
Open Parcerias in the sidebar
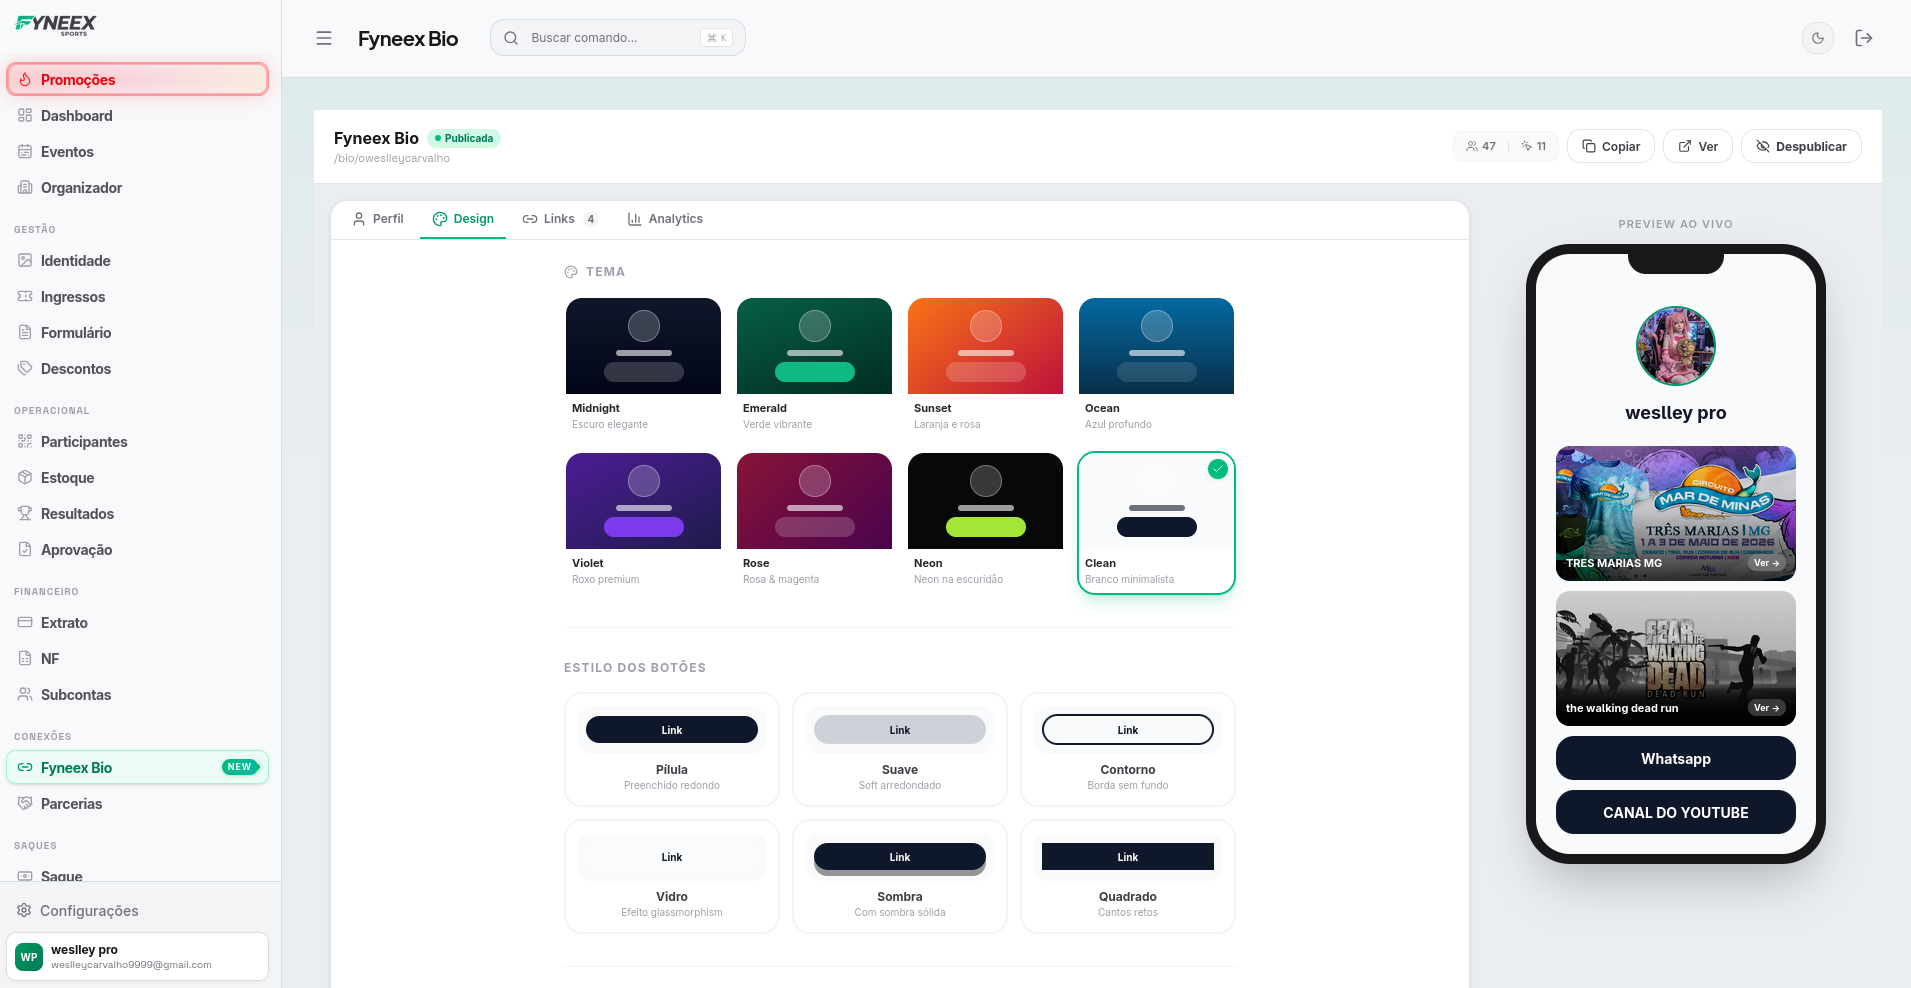click(71, 804)
